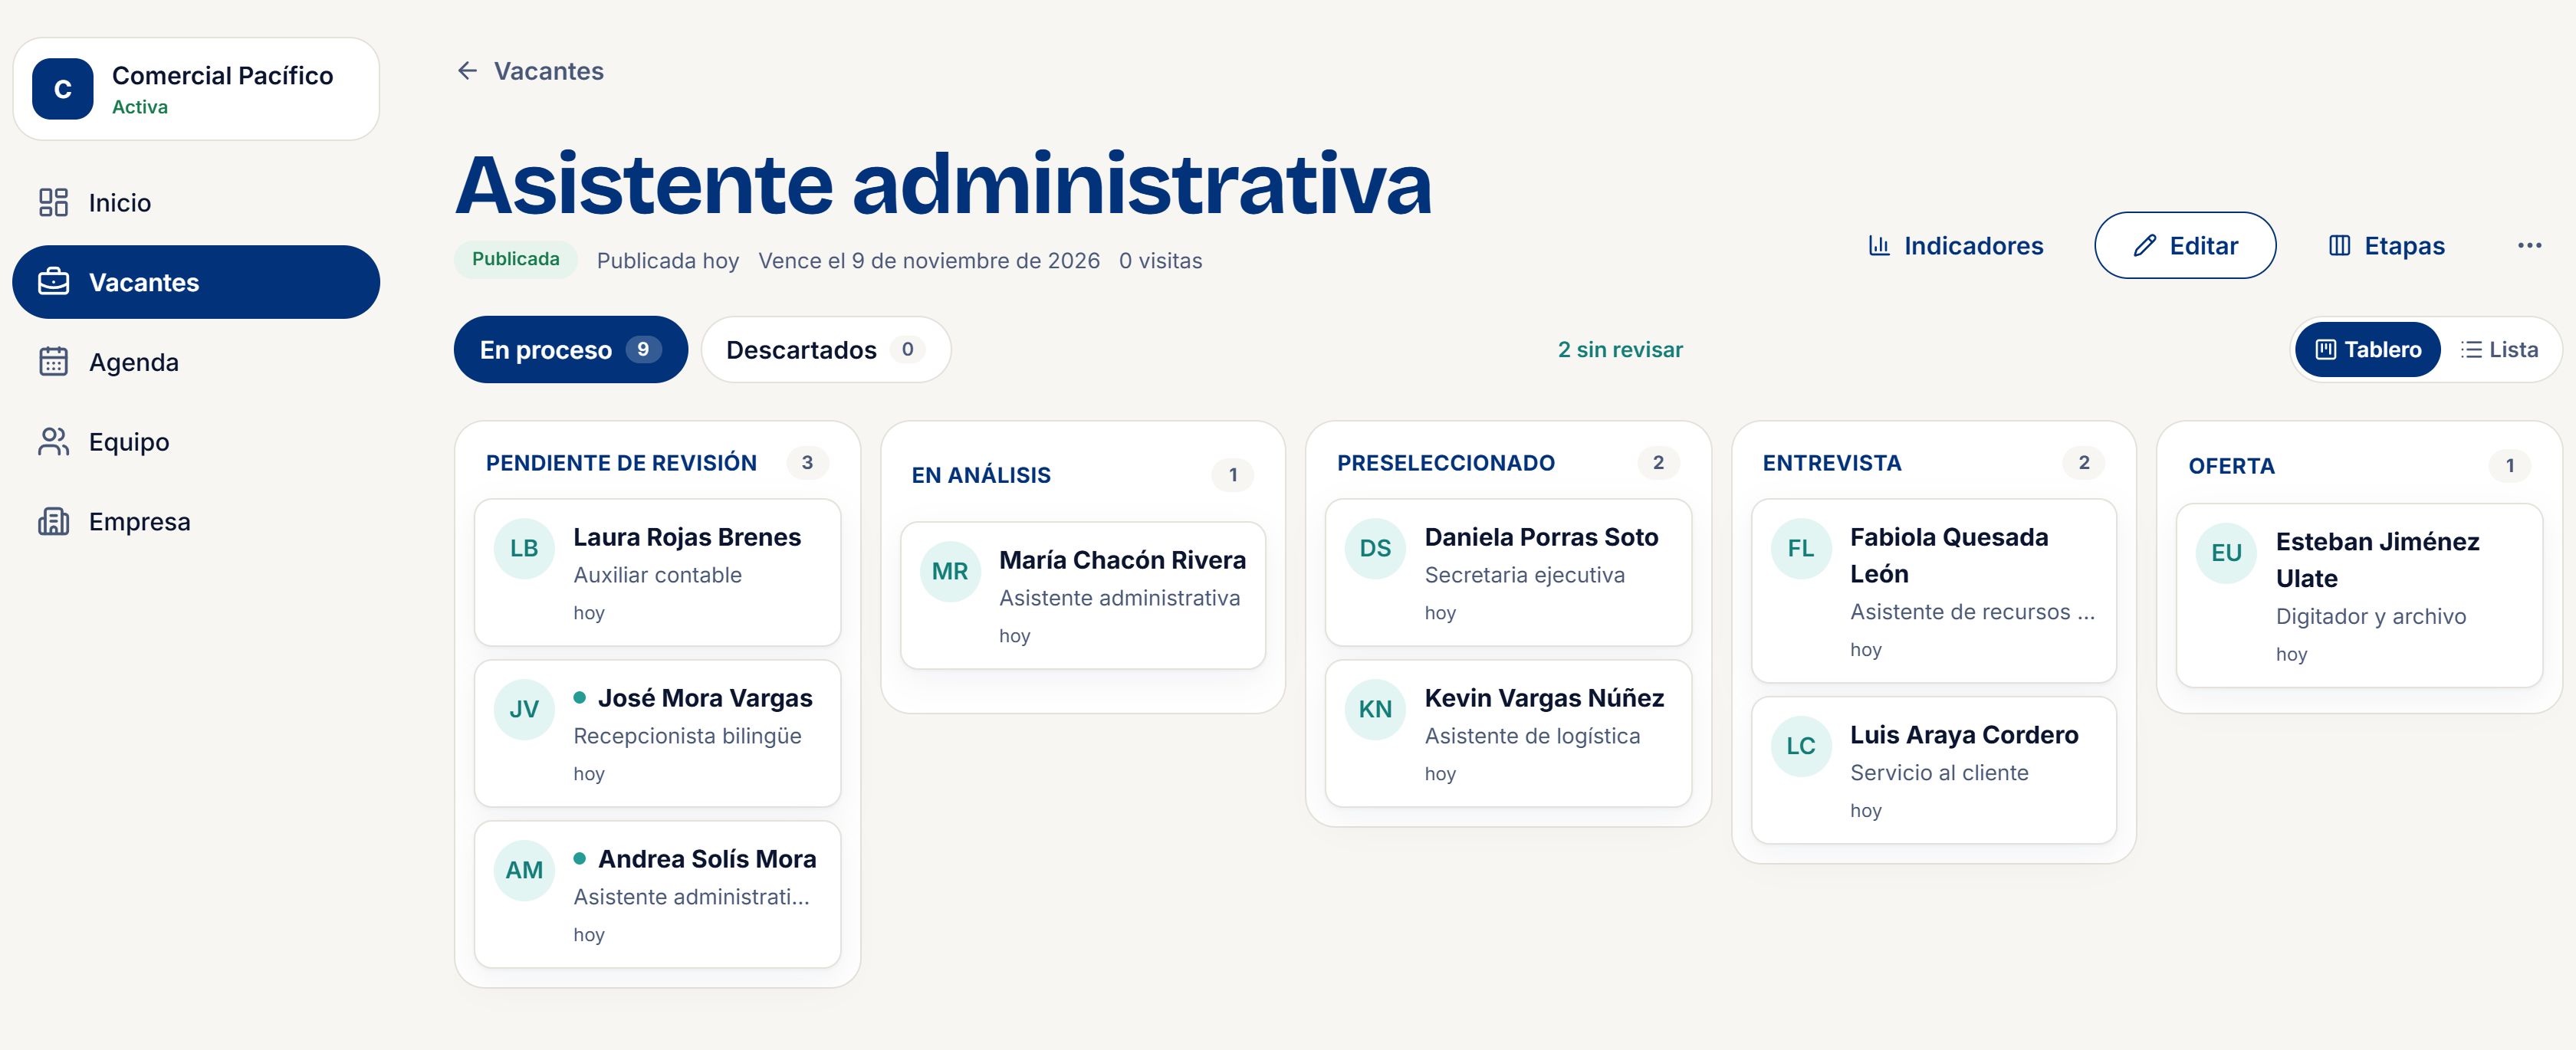
Task: Switch to Tablero board view
Action: click(x=2367, y=349)
